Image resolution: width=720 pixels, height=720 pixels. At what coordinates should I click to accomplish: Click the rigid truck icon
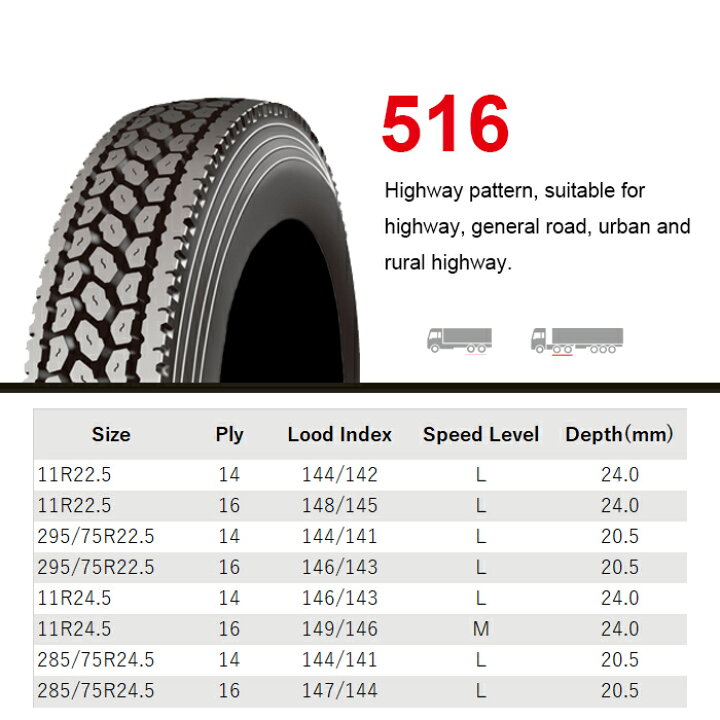459,341
